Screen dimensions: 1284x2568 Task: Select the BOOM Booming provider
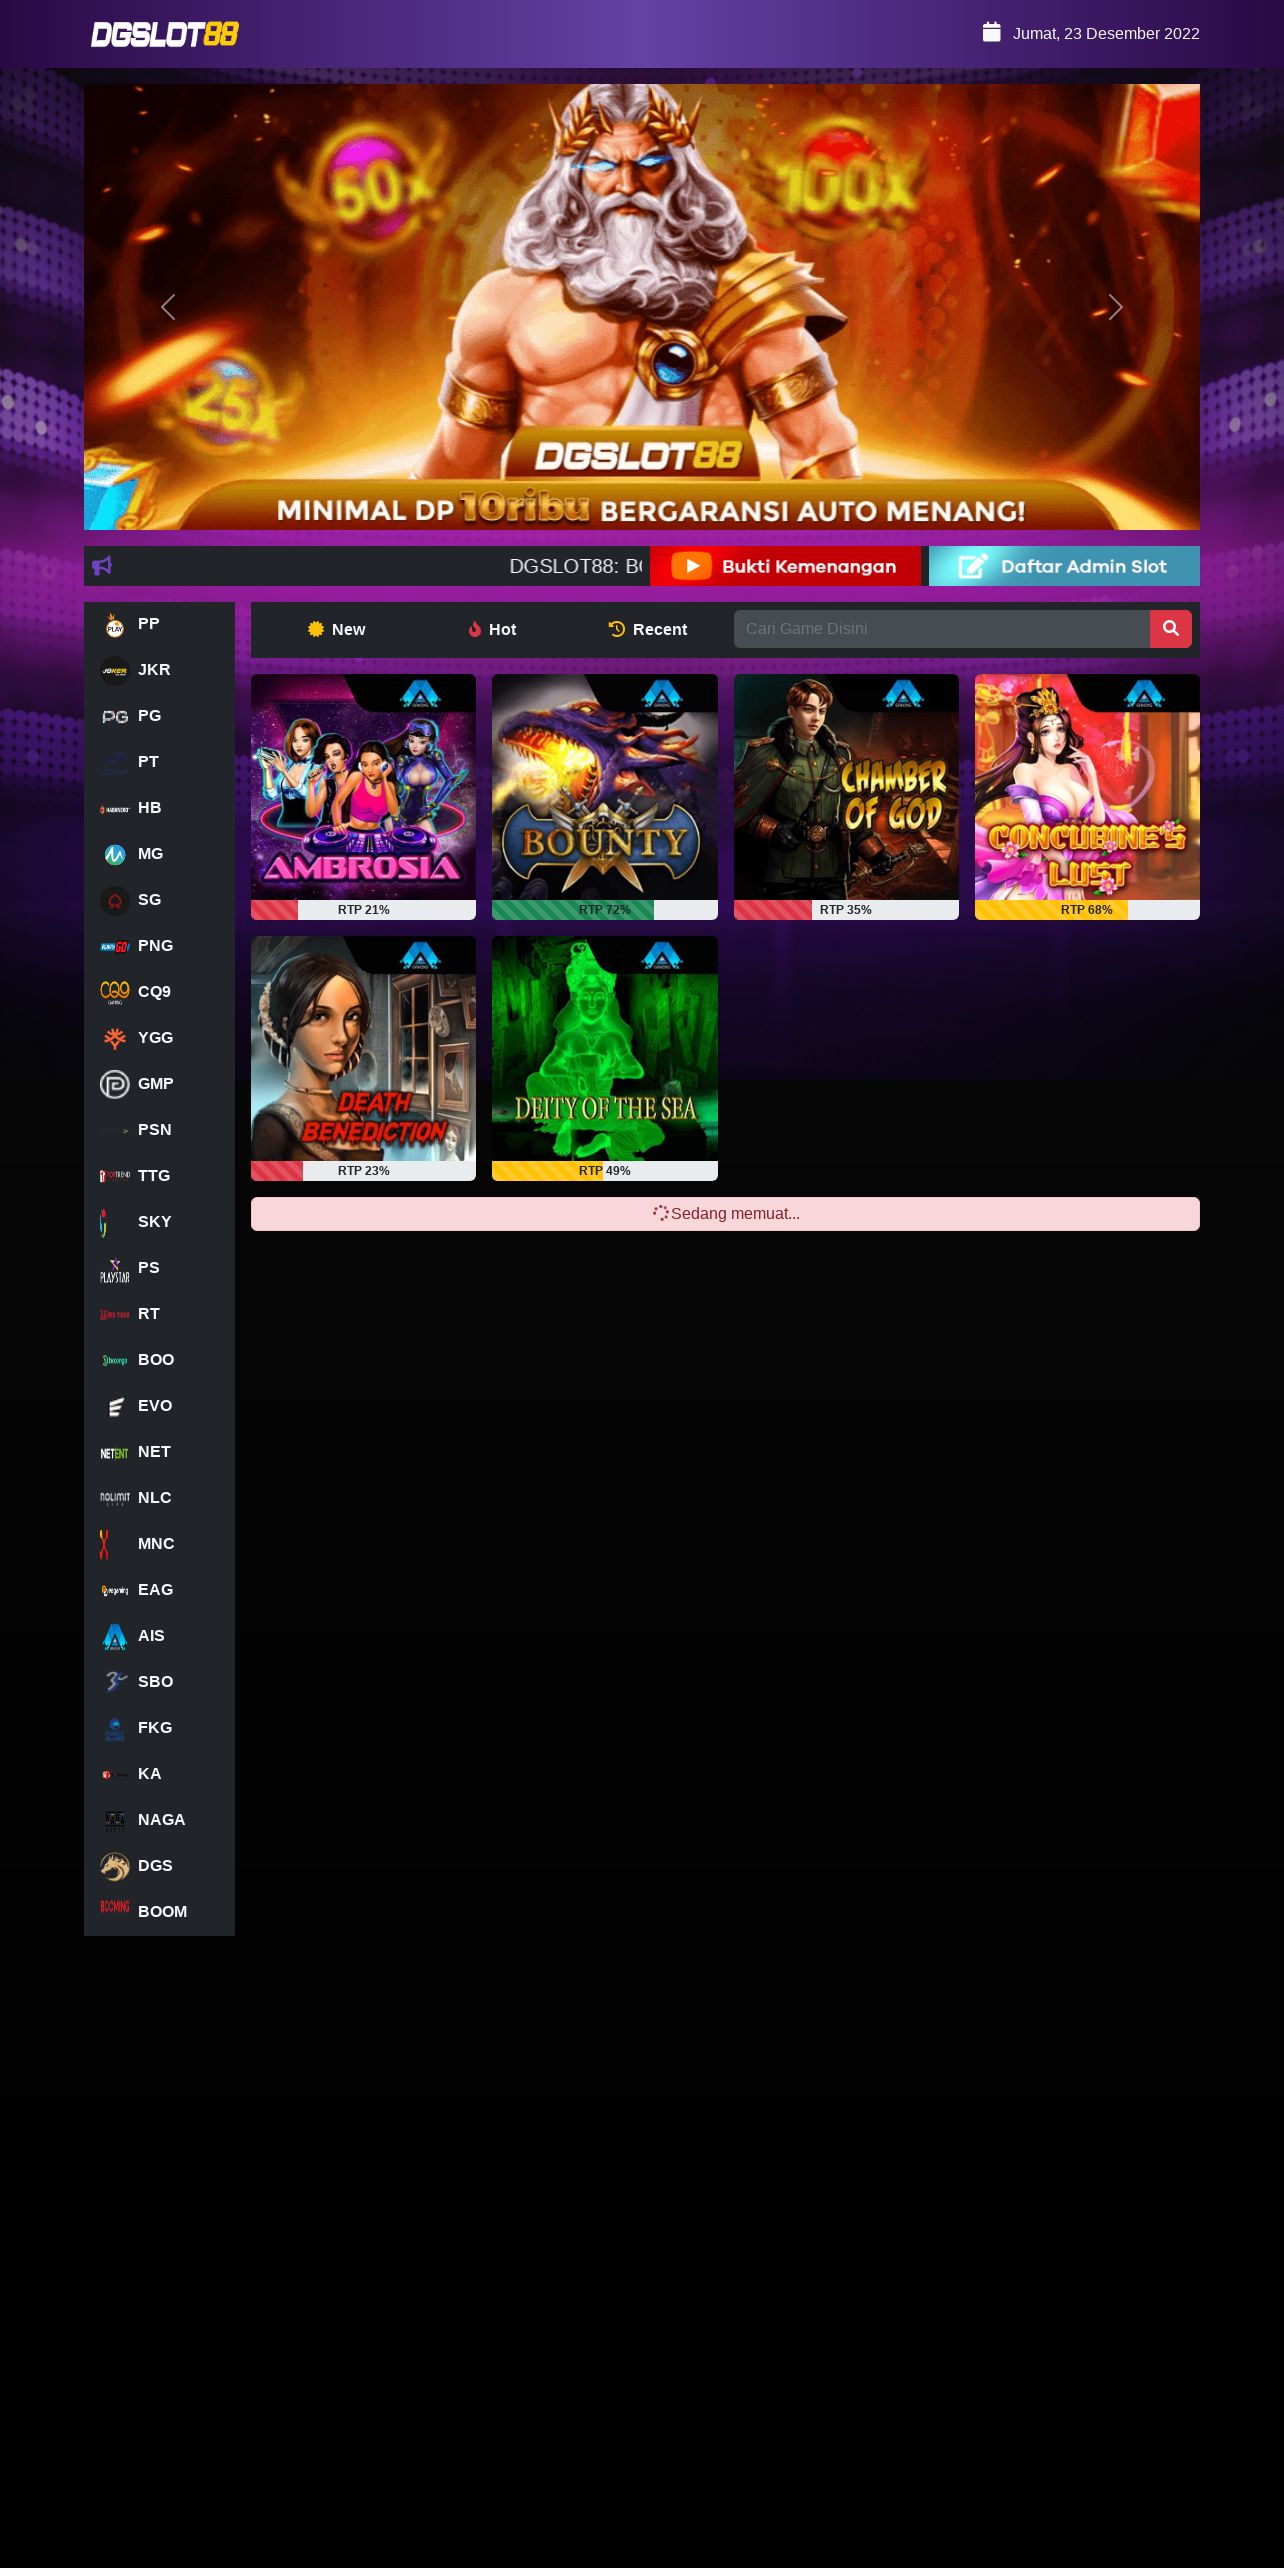[159, 1913]
